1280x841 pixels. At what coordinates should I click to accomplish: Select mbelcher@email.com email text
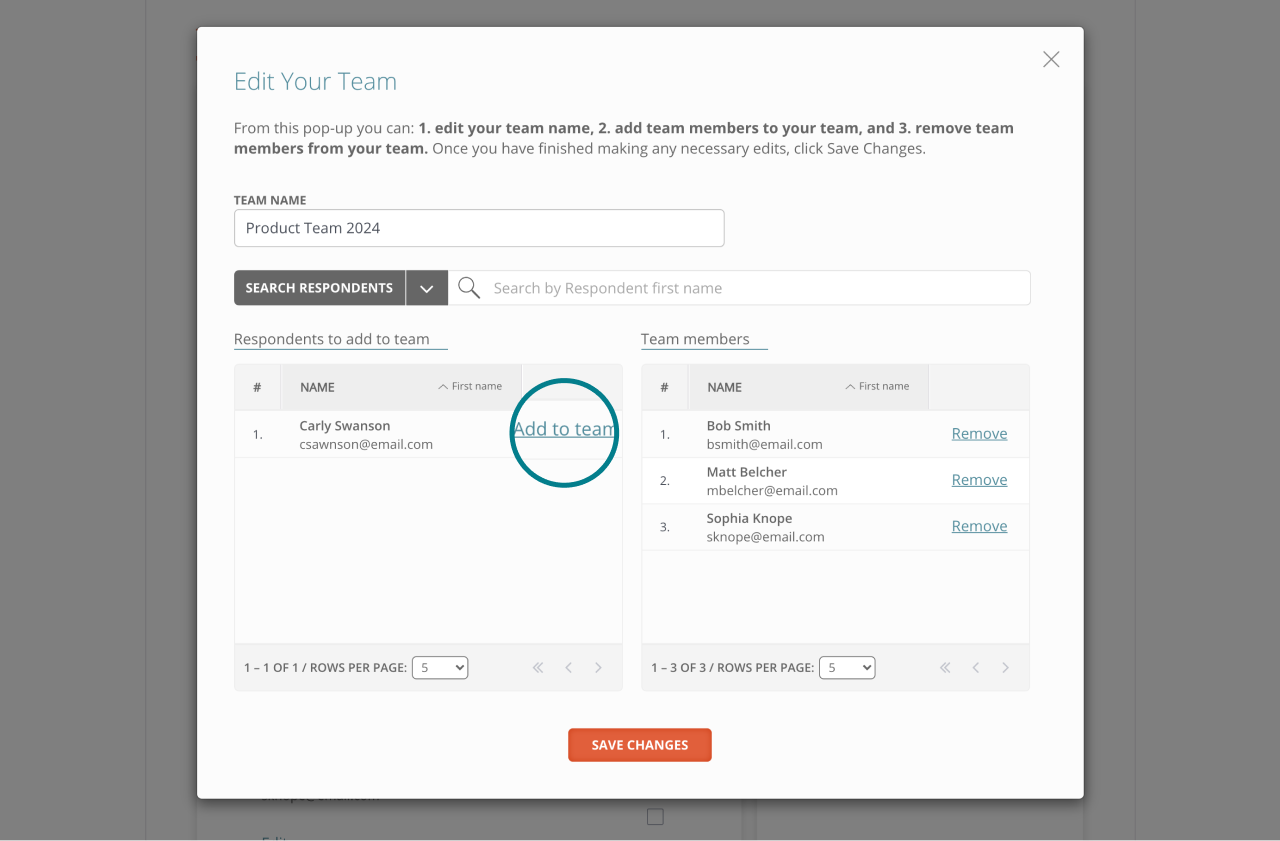(x=772, y=490)
